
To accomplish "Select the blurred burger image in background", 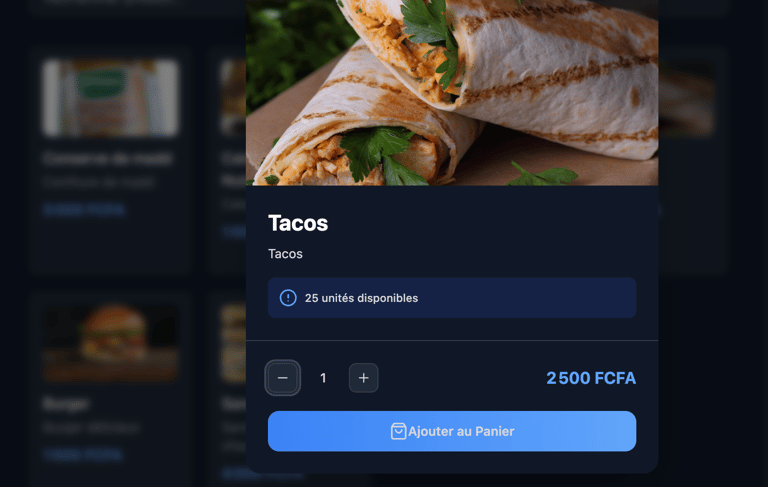I will 111,342.
